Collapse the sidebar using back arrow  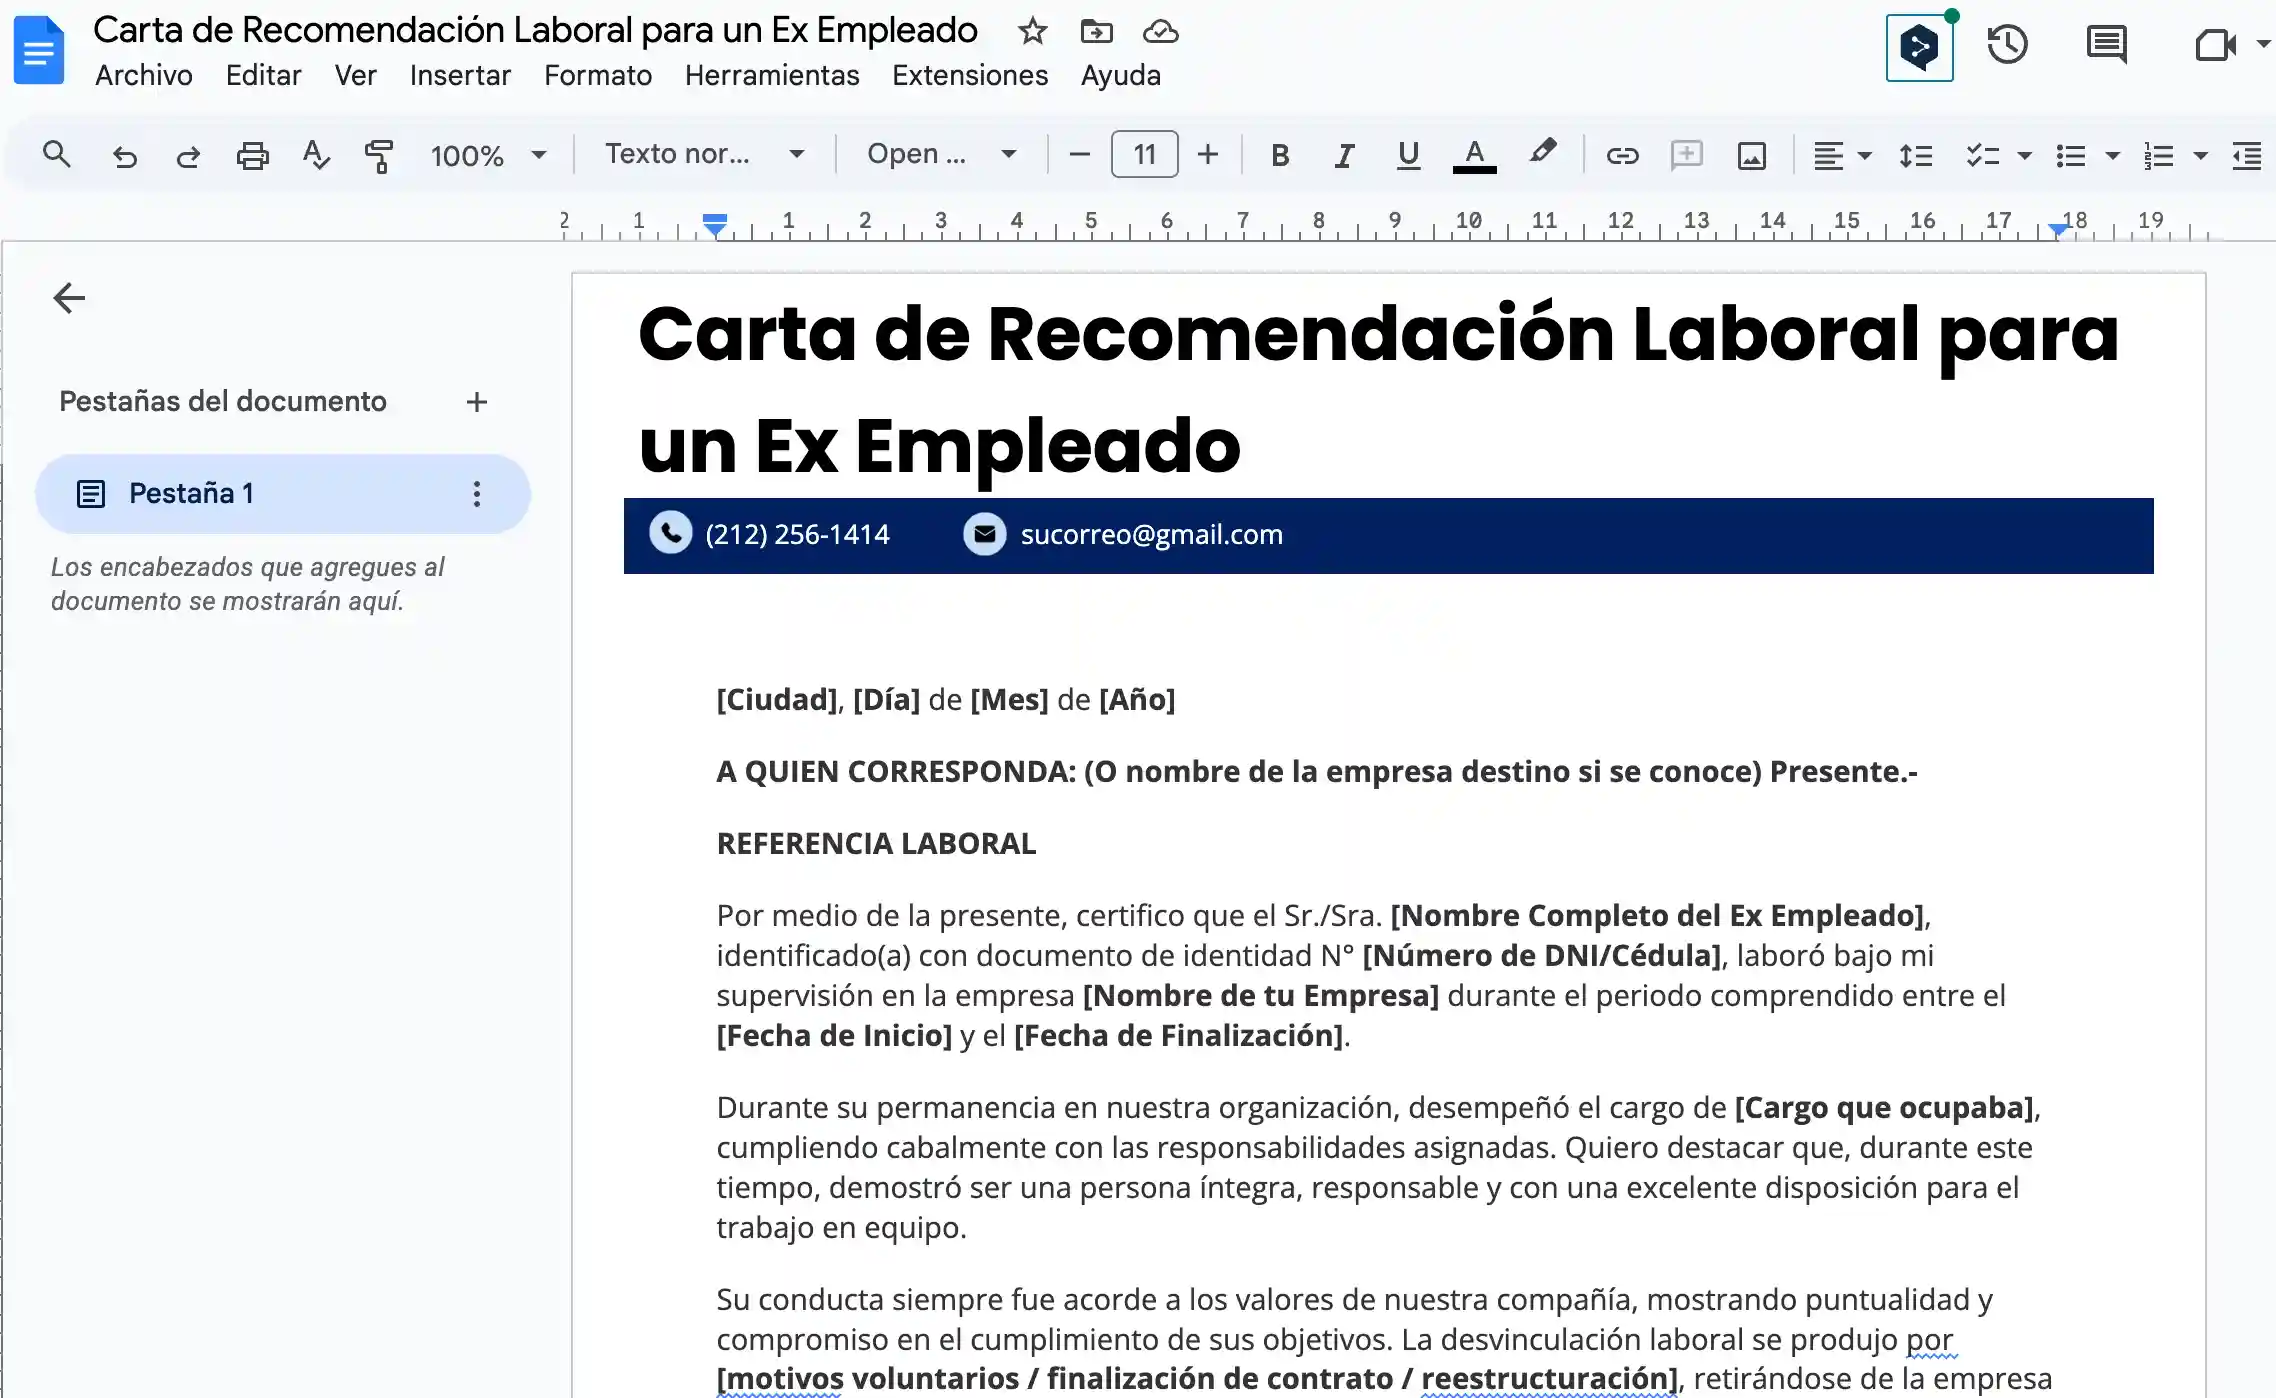[69, 297]
